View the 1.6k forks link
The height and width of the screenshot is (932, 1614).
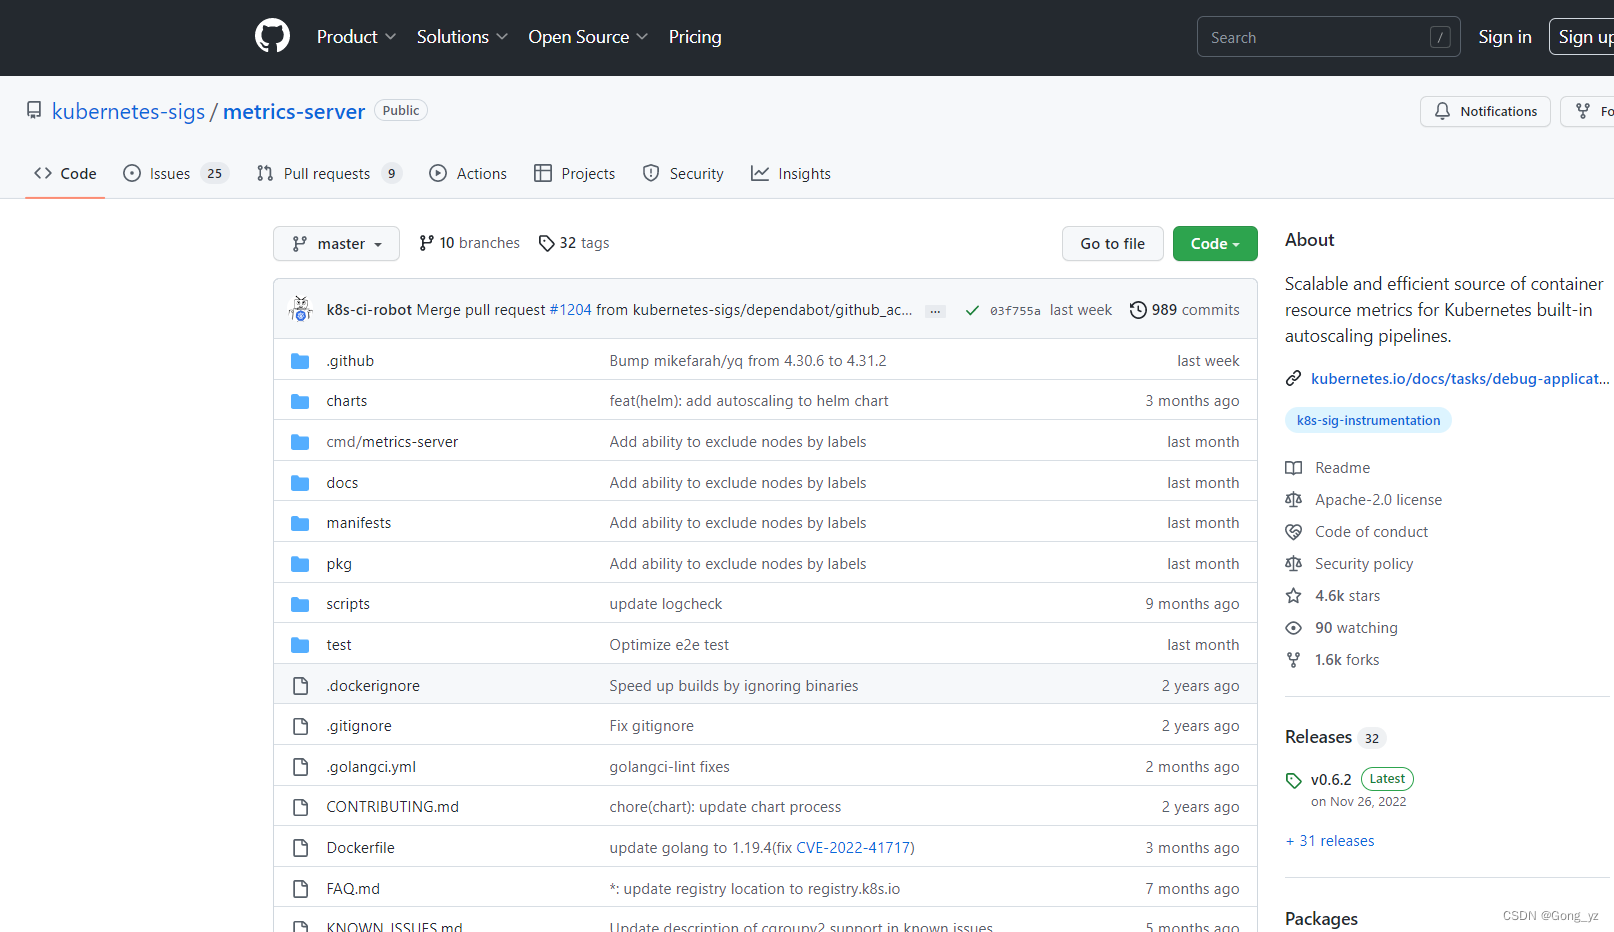tap(1347, 660)
